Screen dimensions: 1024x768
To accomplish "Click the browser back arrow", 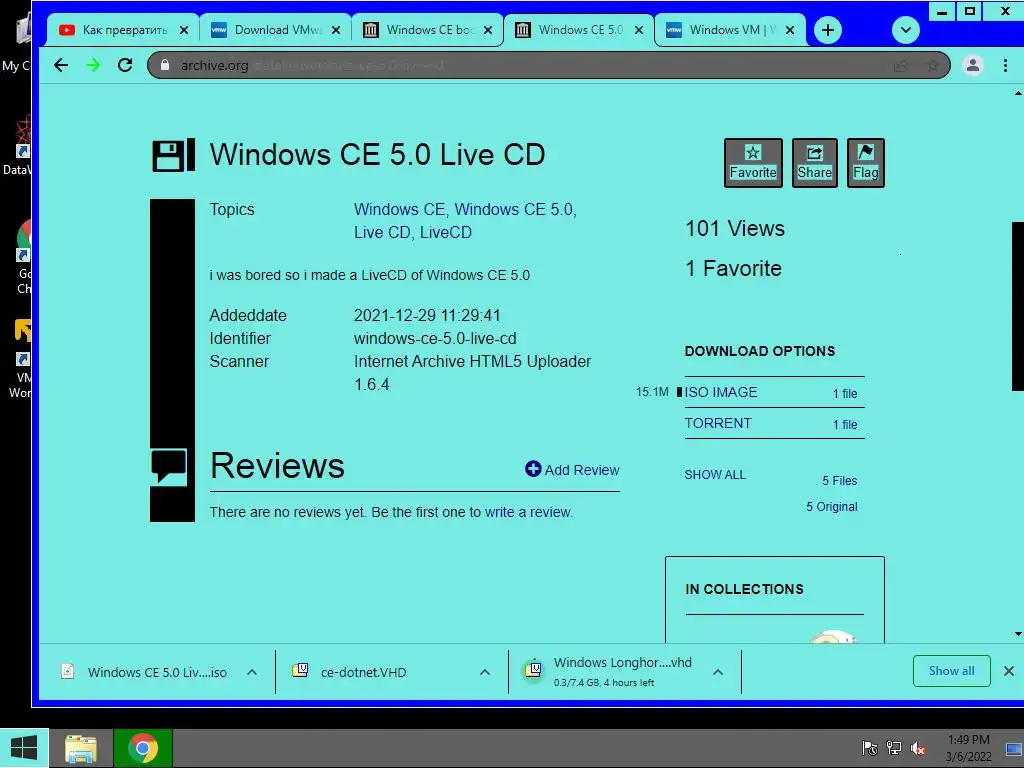I will (61, 65).
